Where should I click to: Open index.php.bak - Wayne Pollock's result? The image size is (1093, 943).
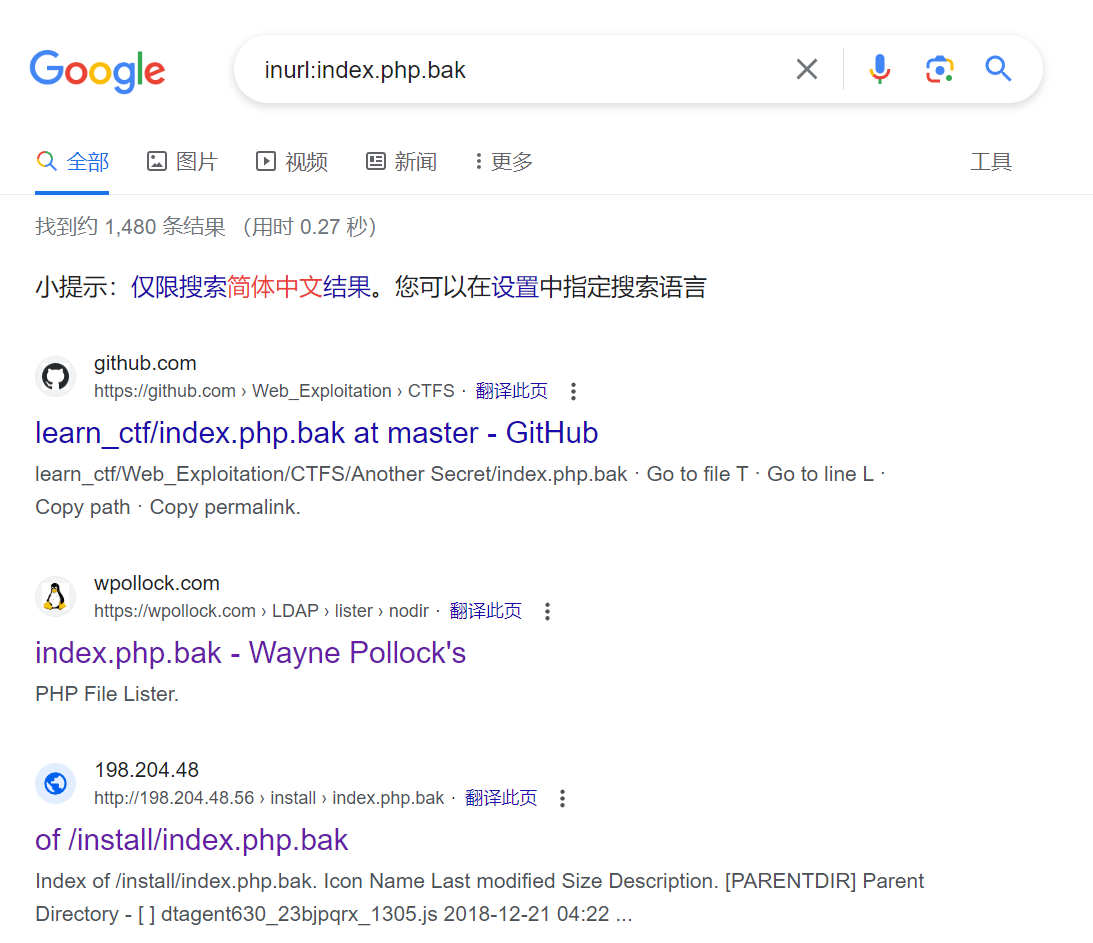[250, 653]
